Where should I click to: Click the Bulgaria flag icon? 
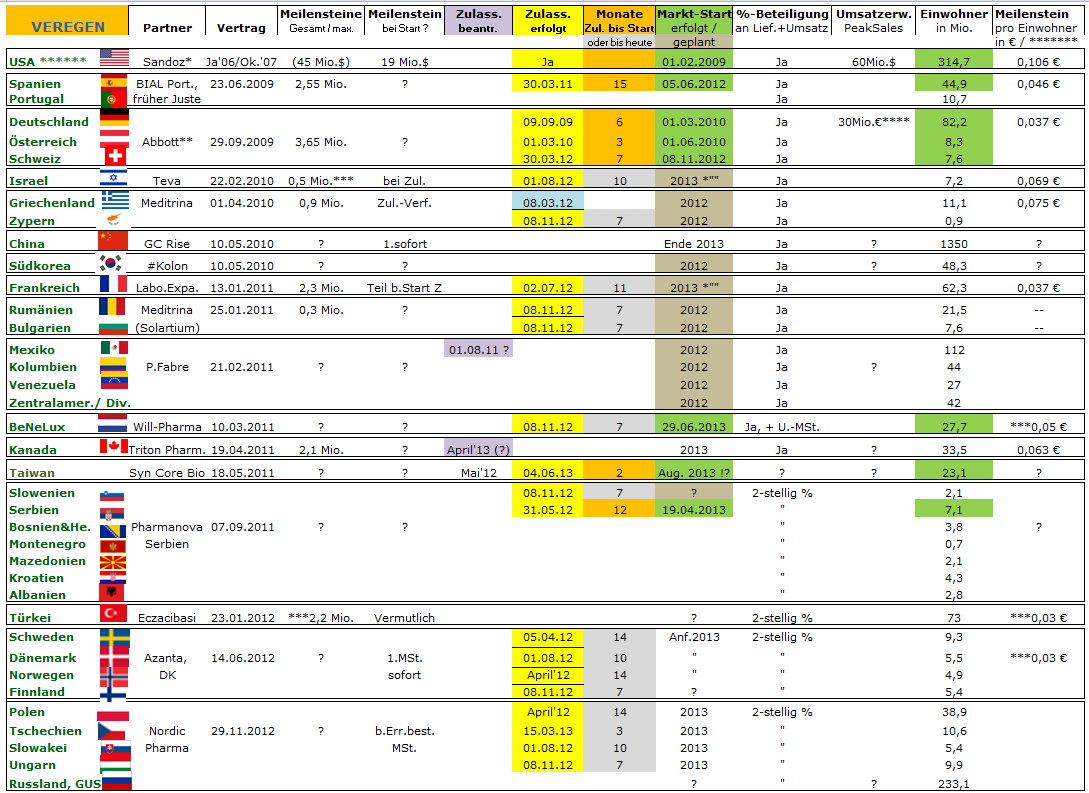tap(115, 326)
